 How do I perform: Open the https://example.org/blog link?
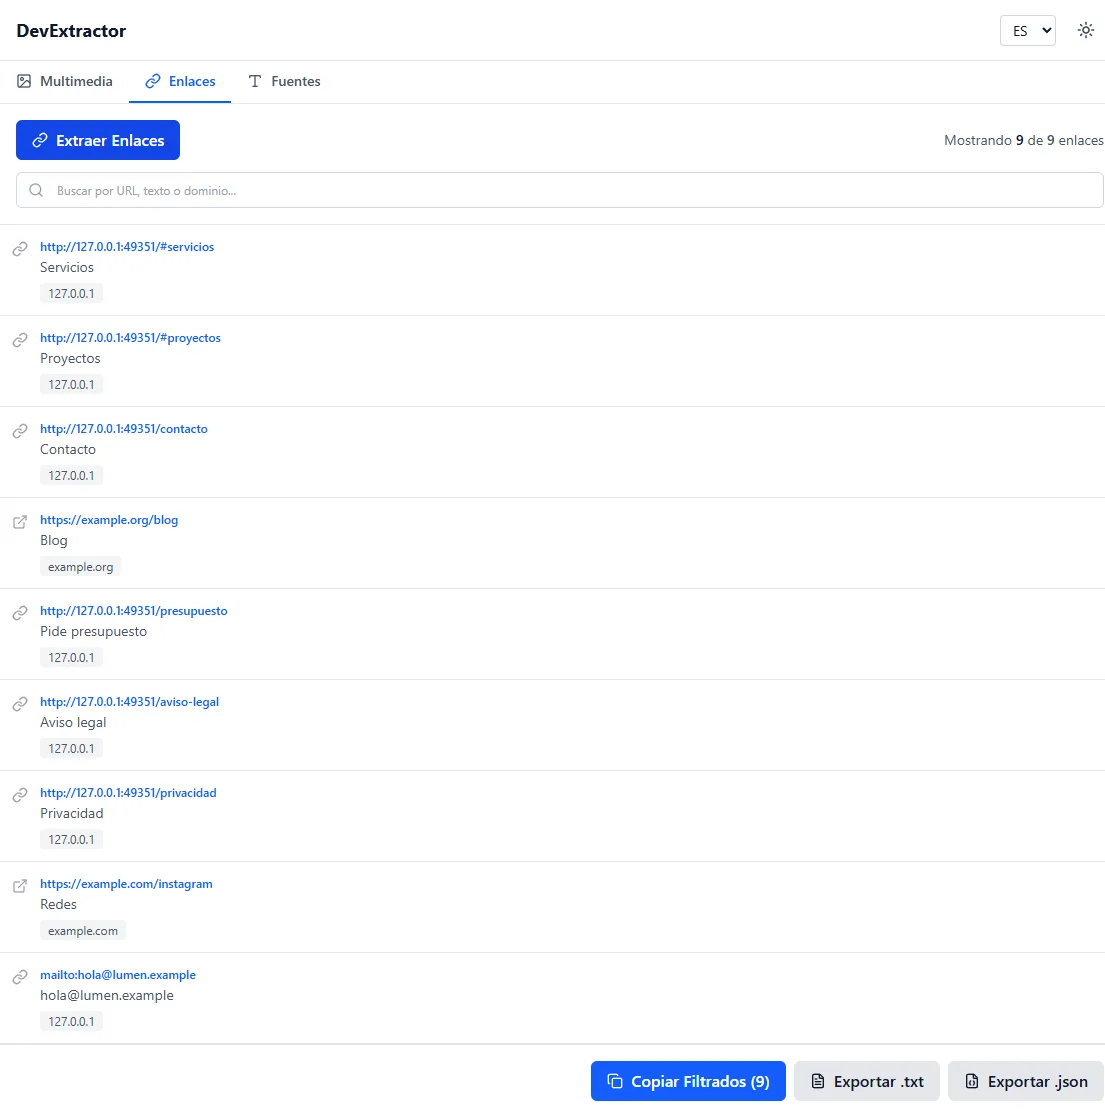pyautogui.click(x=109, y=520)
